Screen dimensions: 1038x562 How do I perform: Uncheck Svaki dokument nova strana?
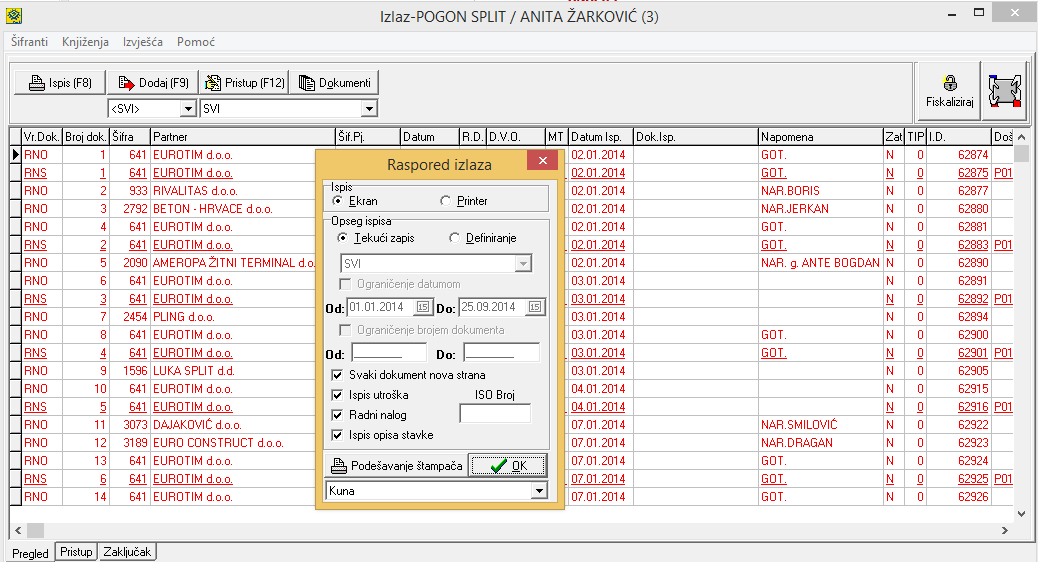(338, 375)
